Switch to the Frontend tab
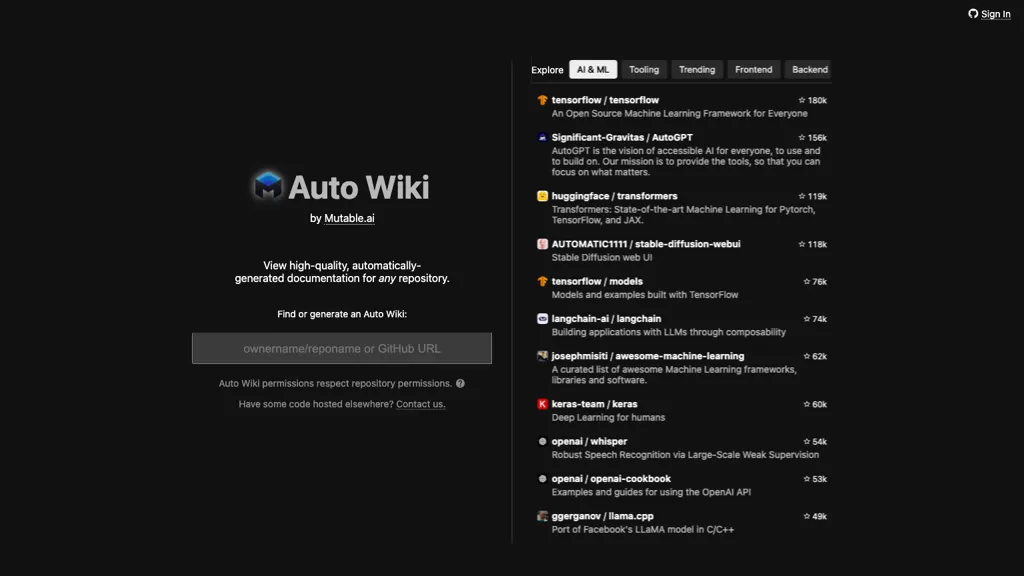Image resolution: width=1024 pixels, height=576 pixels. [753, 69]
